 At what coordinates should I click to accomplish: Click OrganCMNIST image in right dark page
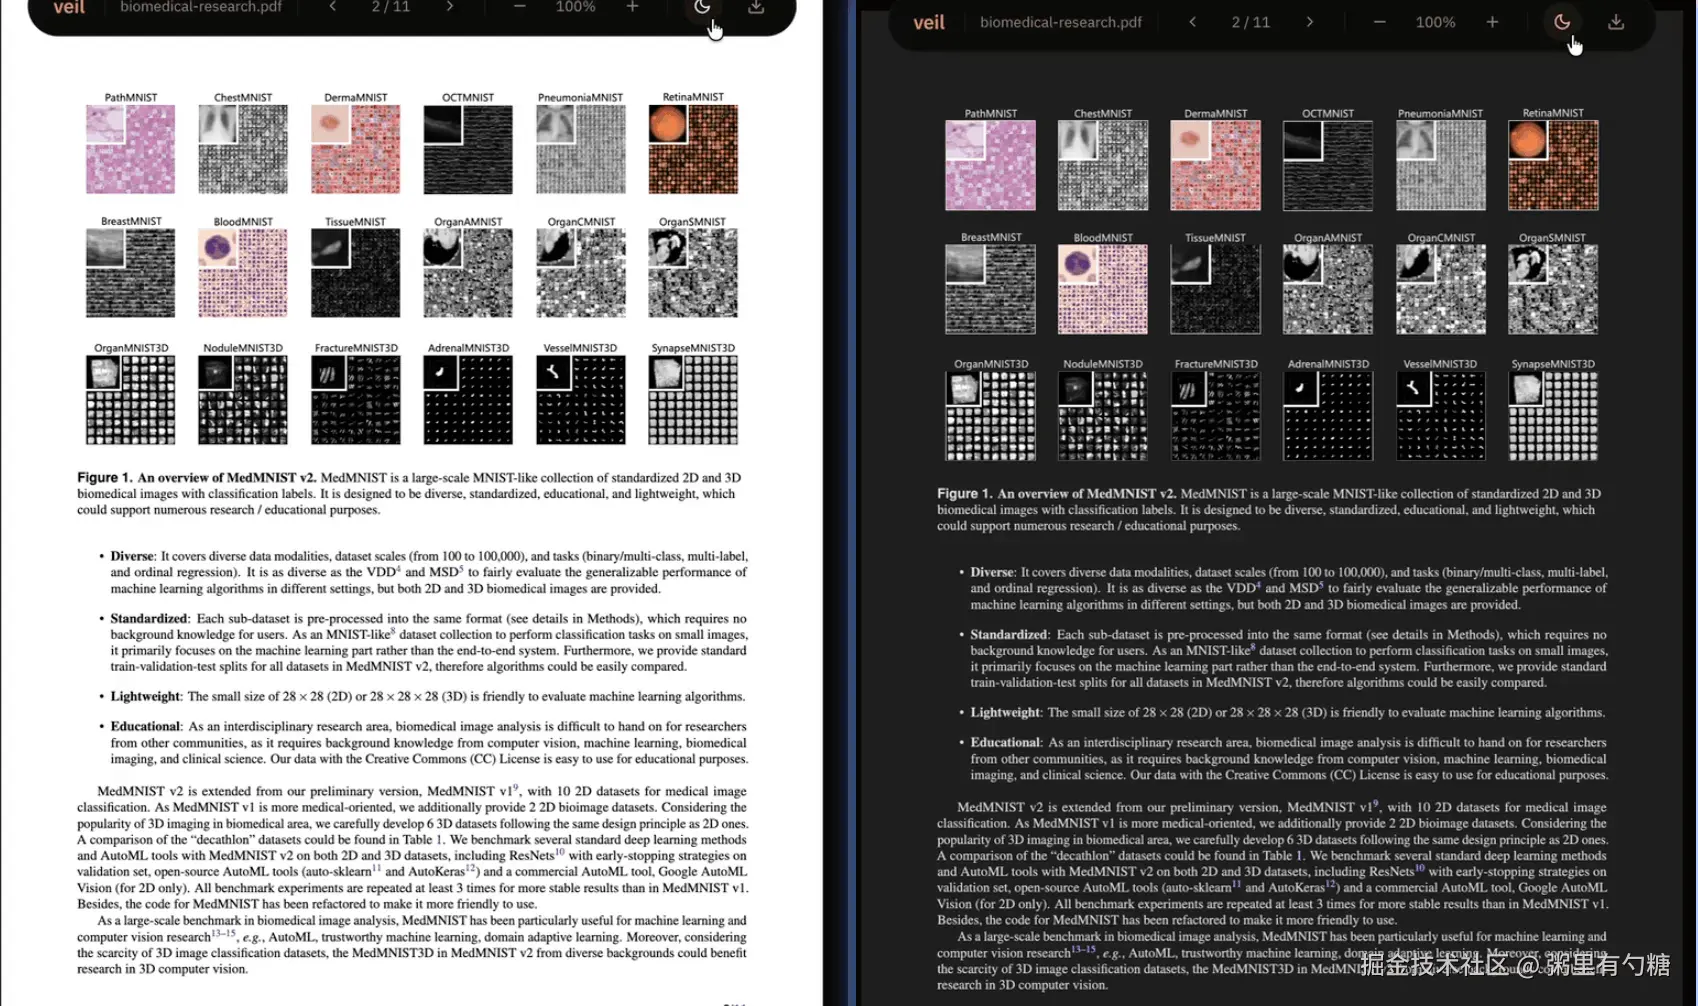1440,289
